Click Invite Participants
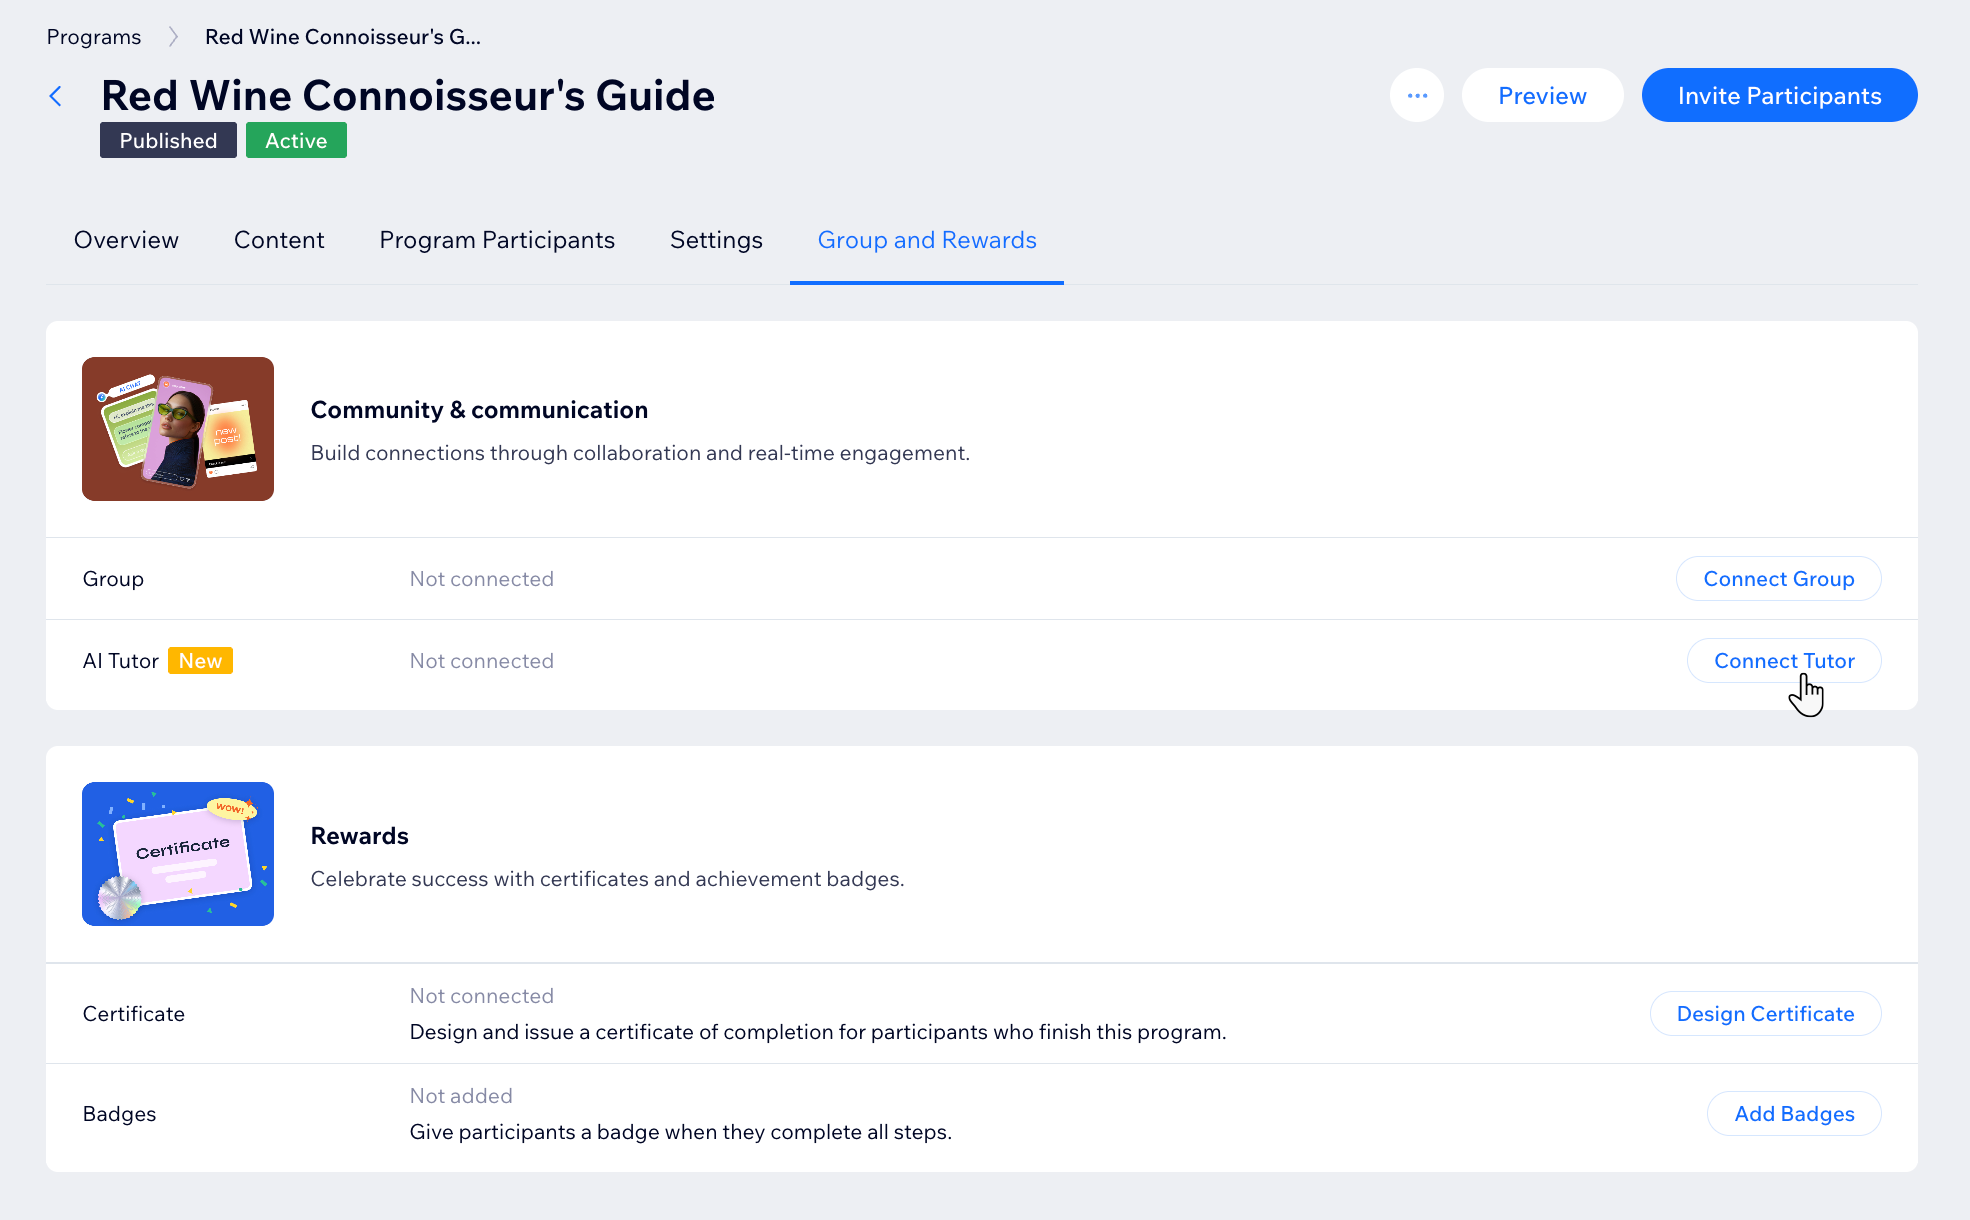Screen dimensions: 1970x1220 (1779, 95)
